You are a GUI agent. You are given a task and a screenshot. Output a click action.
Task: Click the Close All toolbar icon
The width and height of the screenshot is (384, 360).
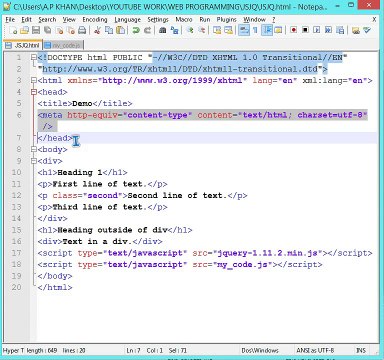tap(71, 31)
